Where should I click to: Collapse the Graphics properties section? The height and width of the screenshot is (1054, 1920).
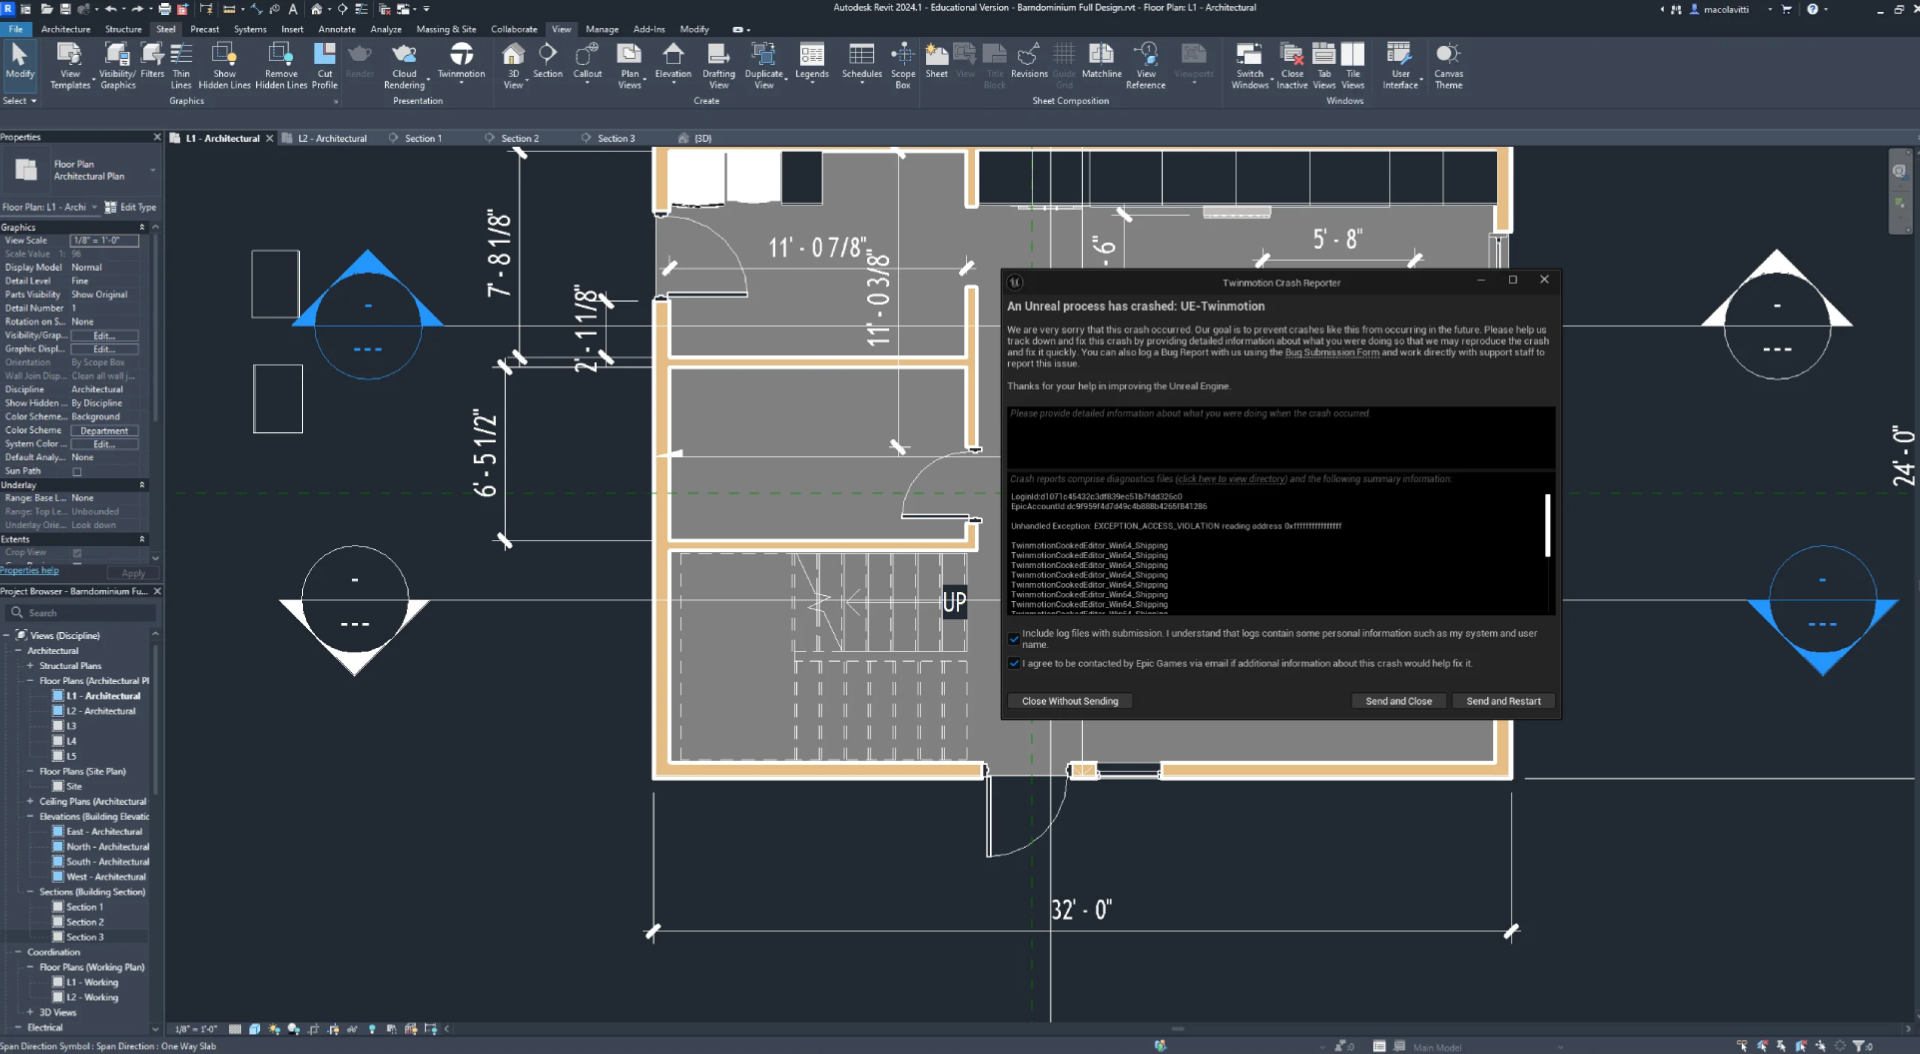click(142, 227)
